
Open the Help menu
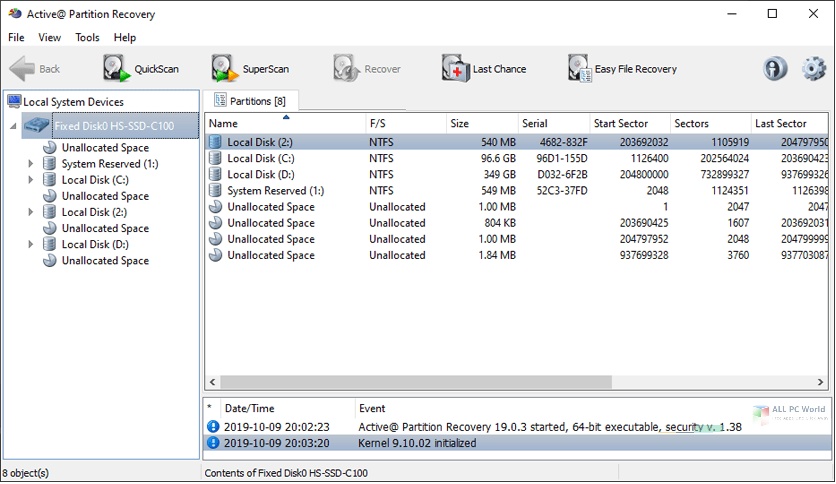pyautogui.click(x=125, y=37)
